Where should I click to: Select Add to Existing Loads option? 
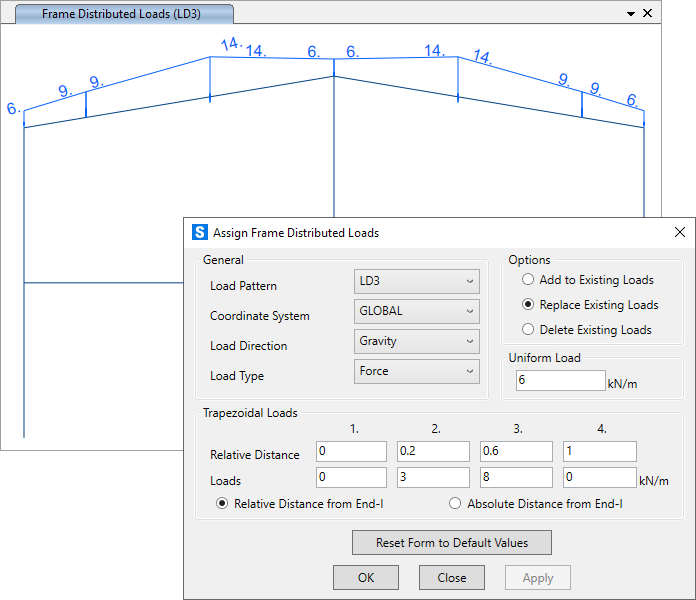pos(528,280)
